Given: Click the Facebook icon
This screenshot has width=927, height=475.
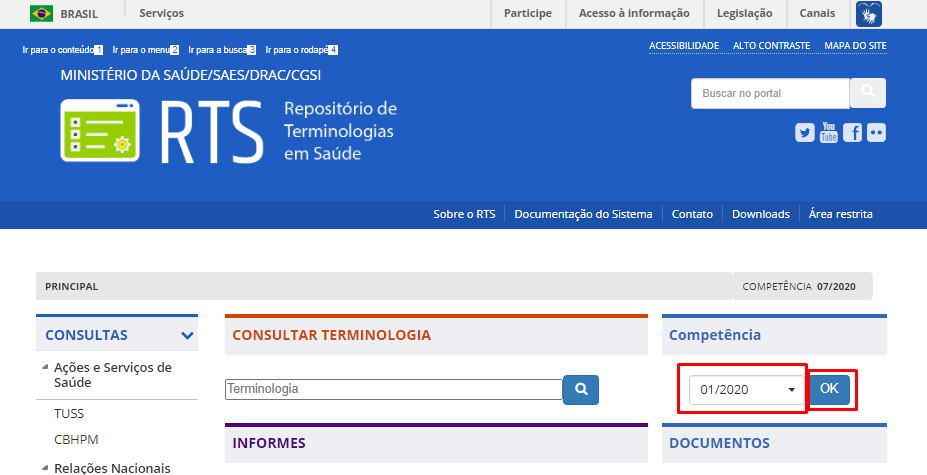Looking at the screenshot, I should (x=852, y=133).
